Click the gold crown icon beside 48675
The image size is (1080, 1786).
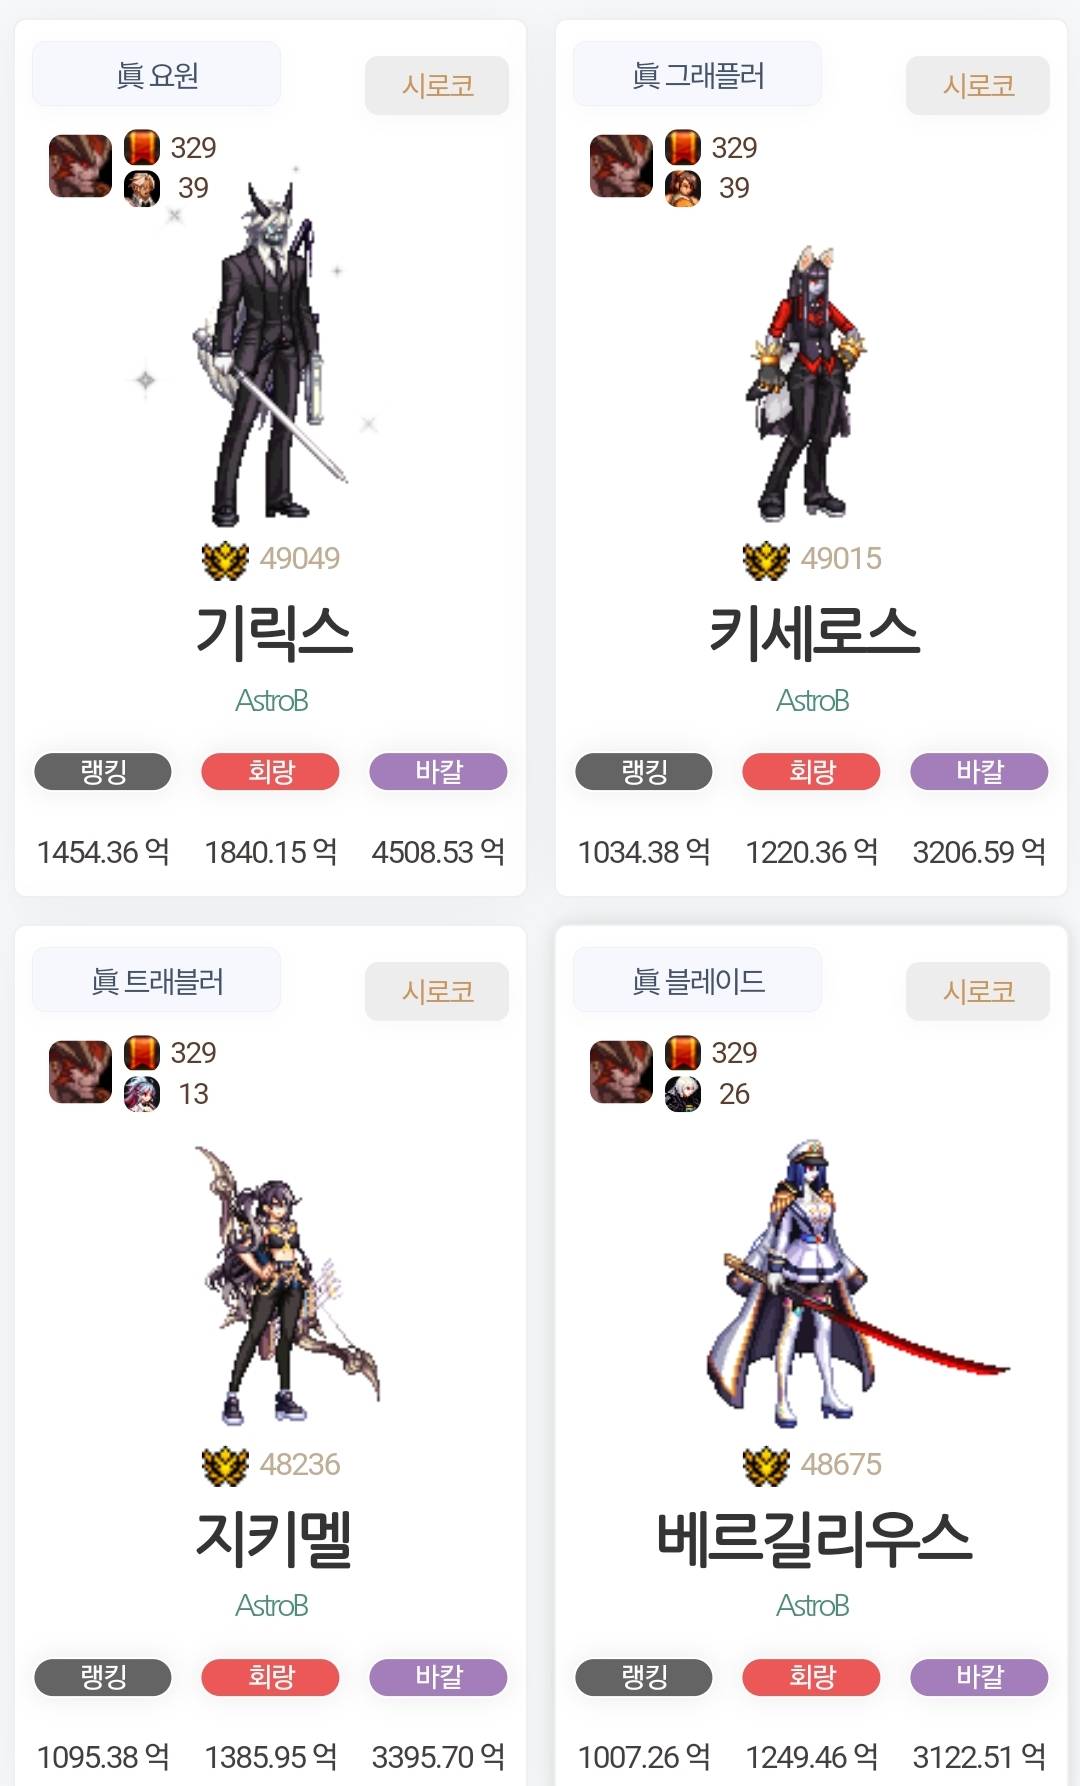click(x=766, y=1466)
